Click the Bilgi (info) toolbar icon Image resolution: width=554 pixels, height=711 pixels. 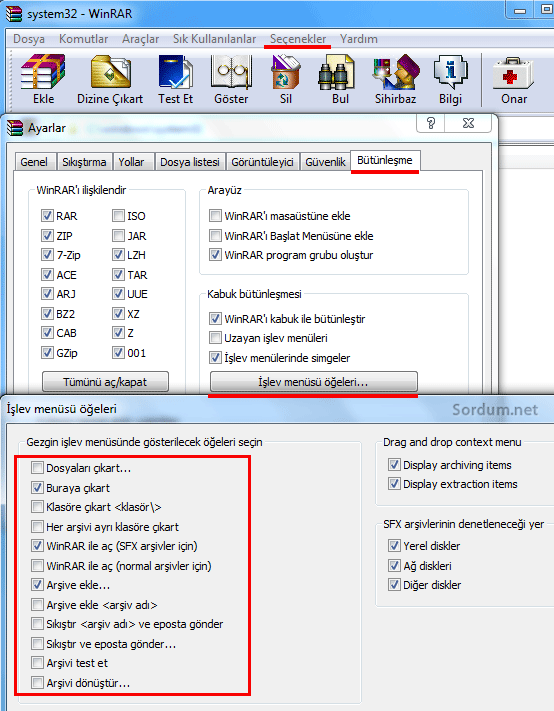click(x=450, y=72)
